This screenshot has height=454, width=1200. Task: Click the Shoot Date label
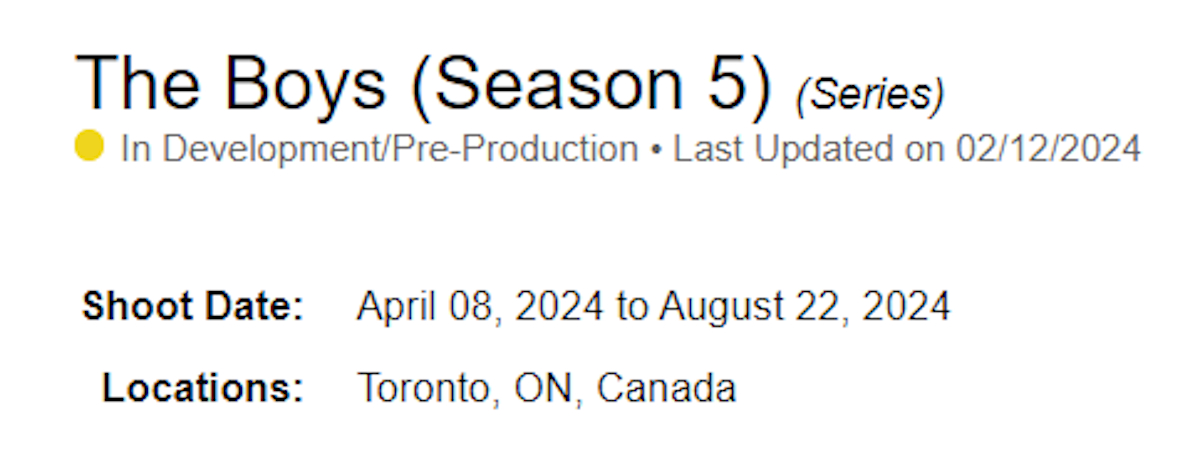[x=193, y=307]
